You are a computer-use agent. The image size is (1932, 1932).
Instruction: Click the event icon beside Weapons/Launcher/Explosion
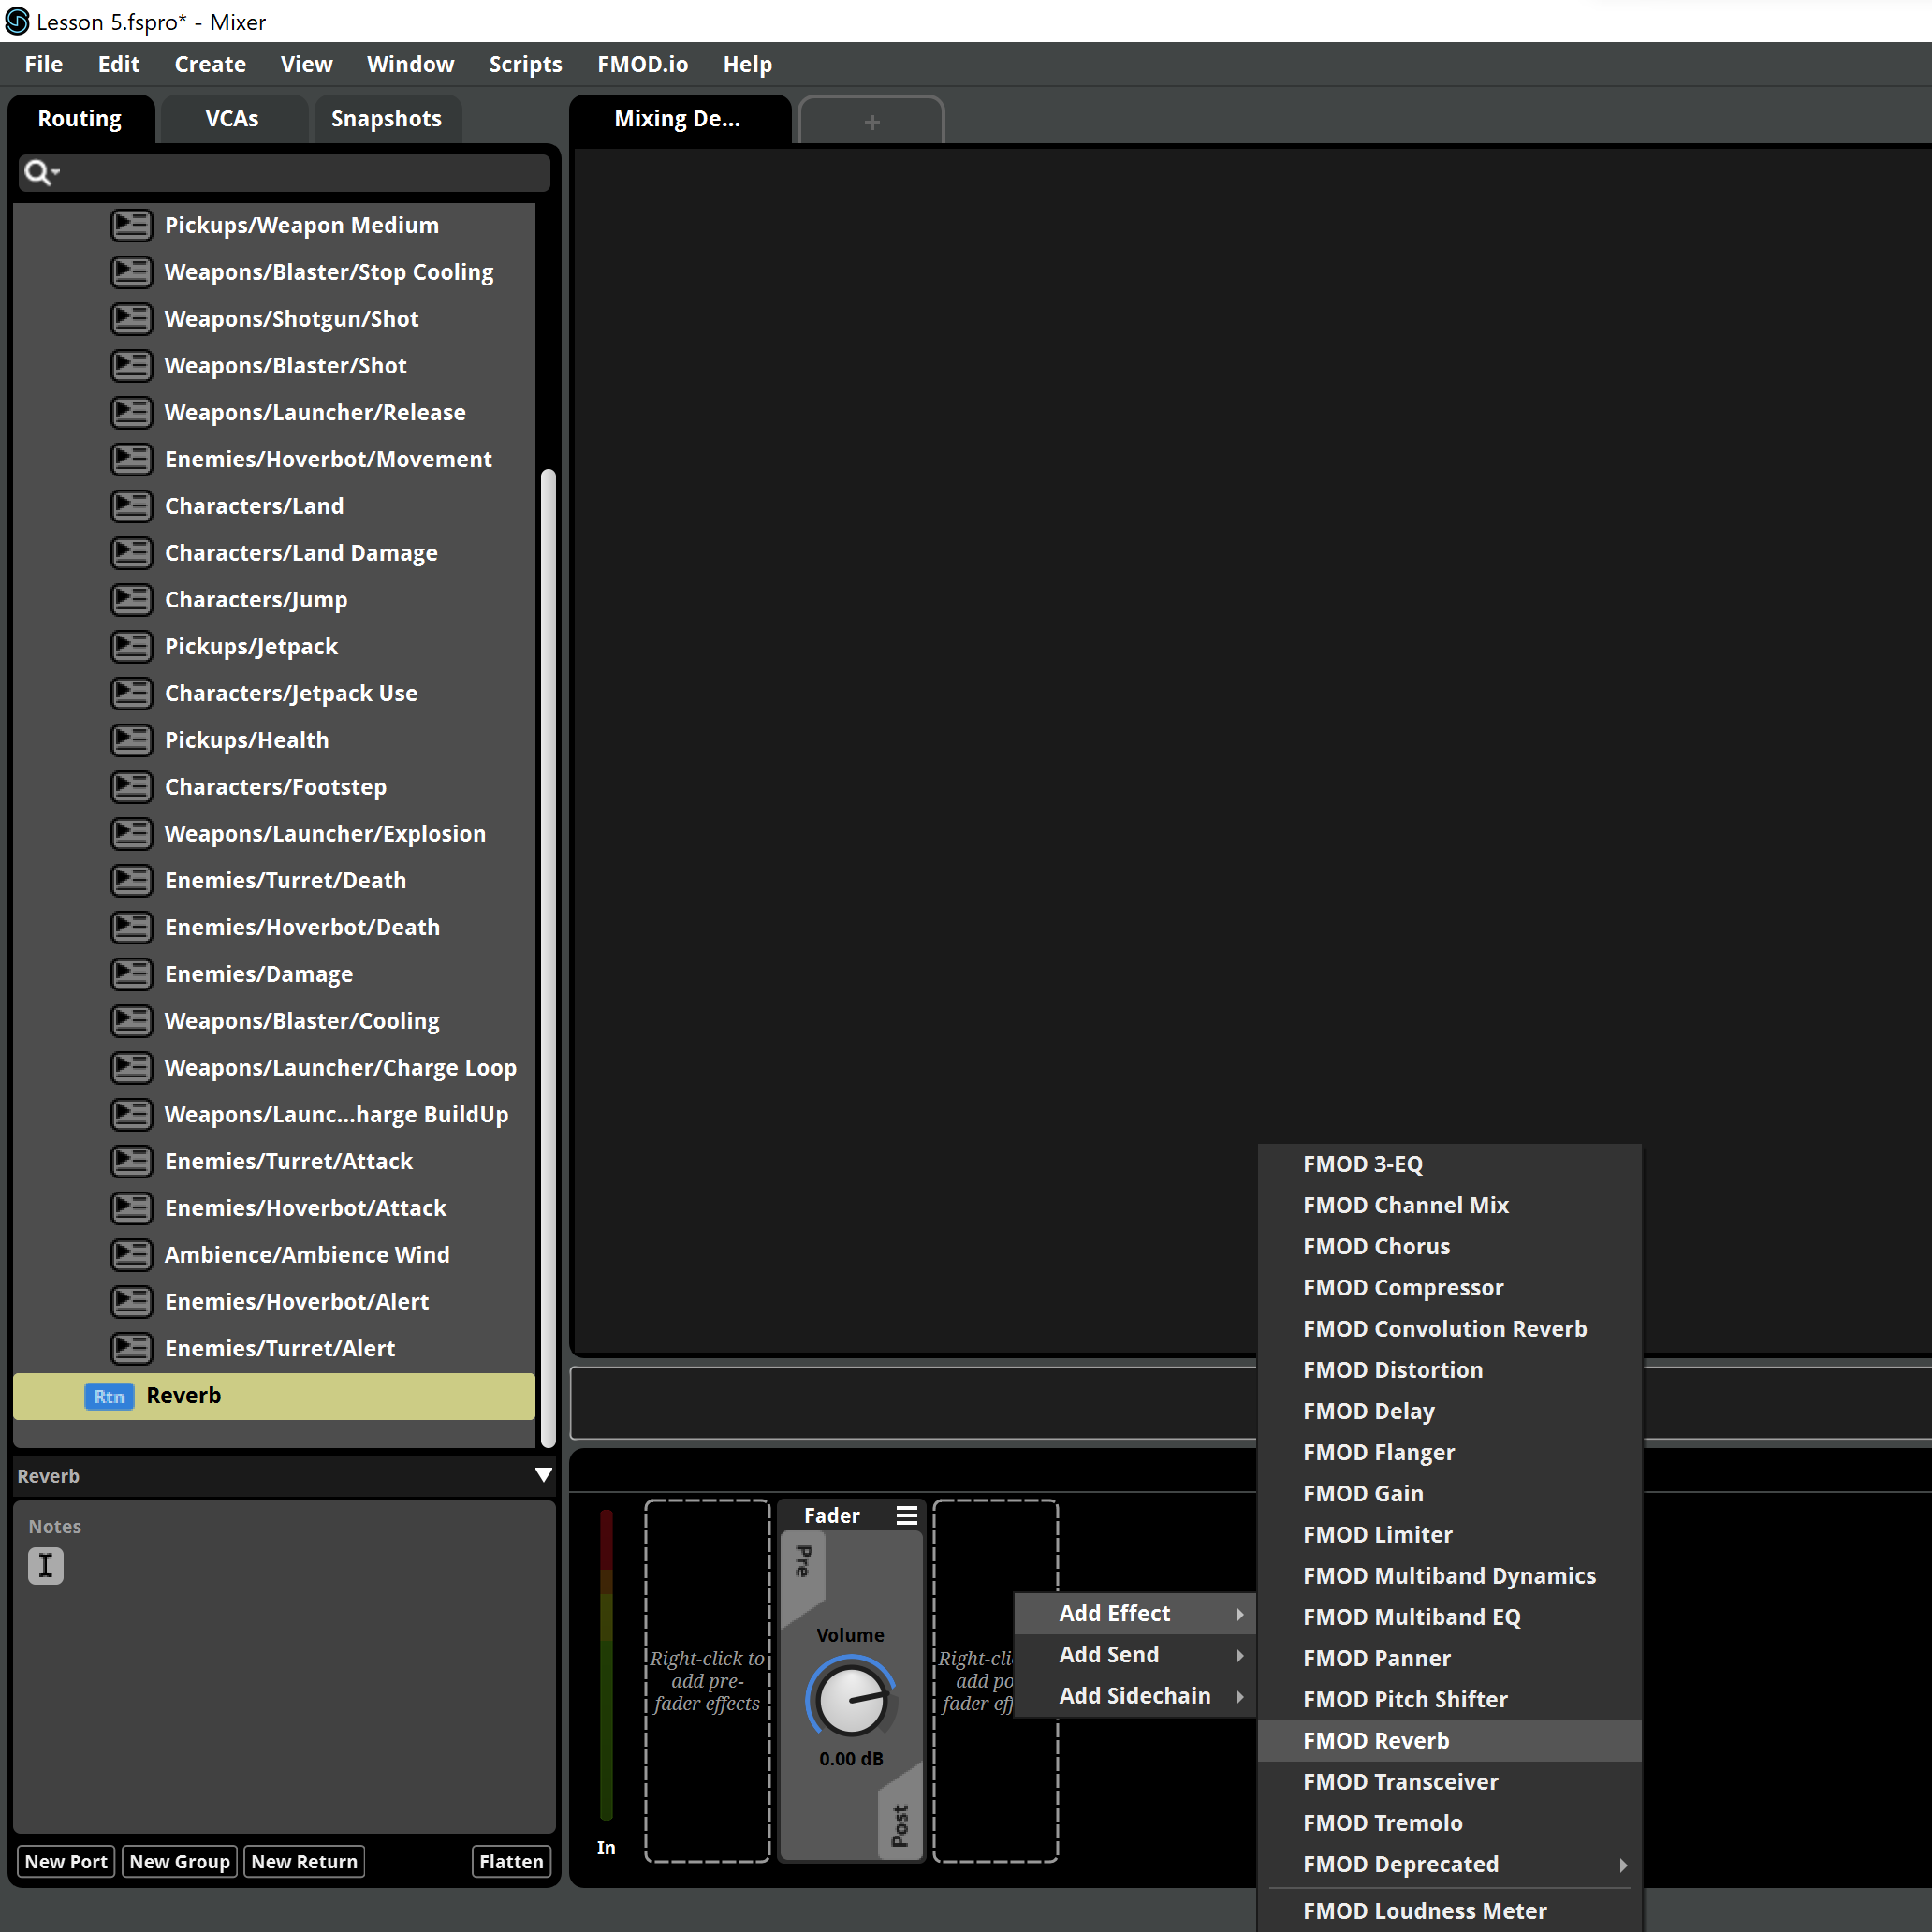point(131,834)
